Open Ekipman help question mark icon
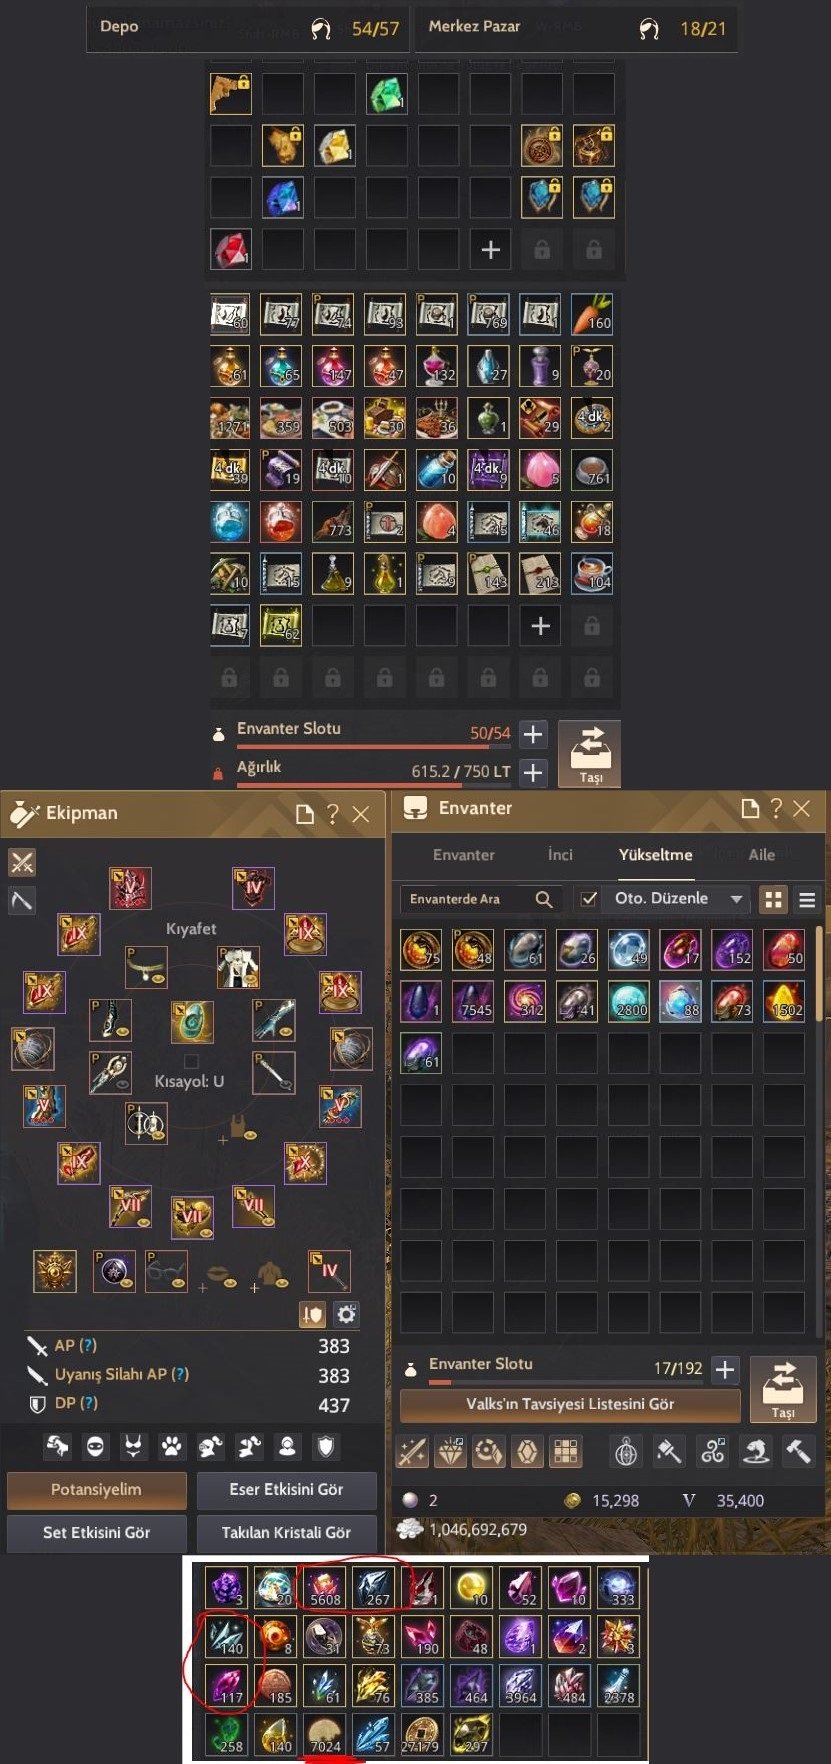Screen dimensions: 831x1764 333,814
